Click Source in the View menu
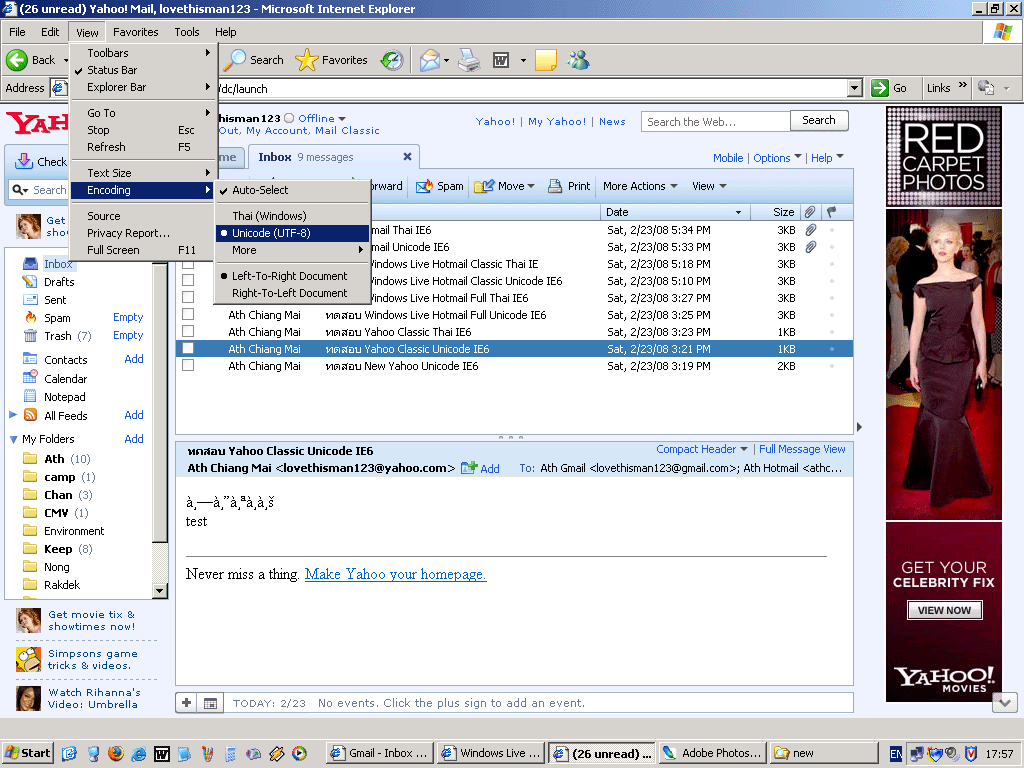Viewport: 1024px width, 768px height. 143,216
